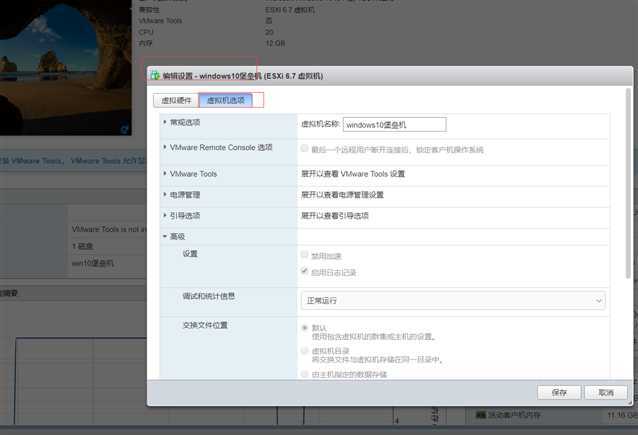Click the 交换文件位置 label
Image resolution: width=638 pixels, height=435 pixels.
click(205, 325)
